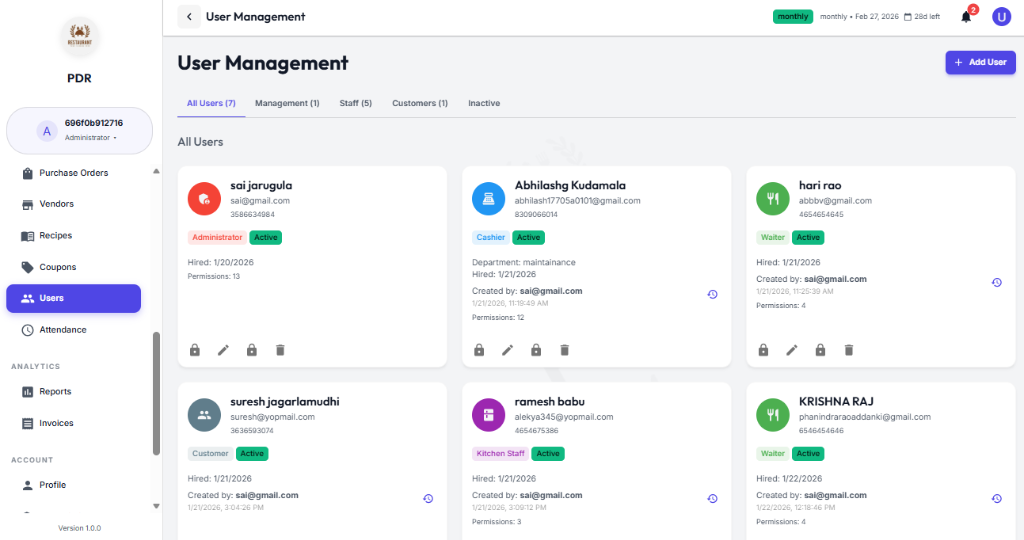This screenshot has height=540, width=1024.
Task: Switch to the Management (1) tab
Action: click(287, 103)
